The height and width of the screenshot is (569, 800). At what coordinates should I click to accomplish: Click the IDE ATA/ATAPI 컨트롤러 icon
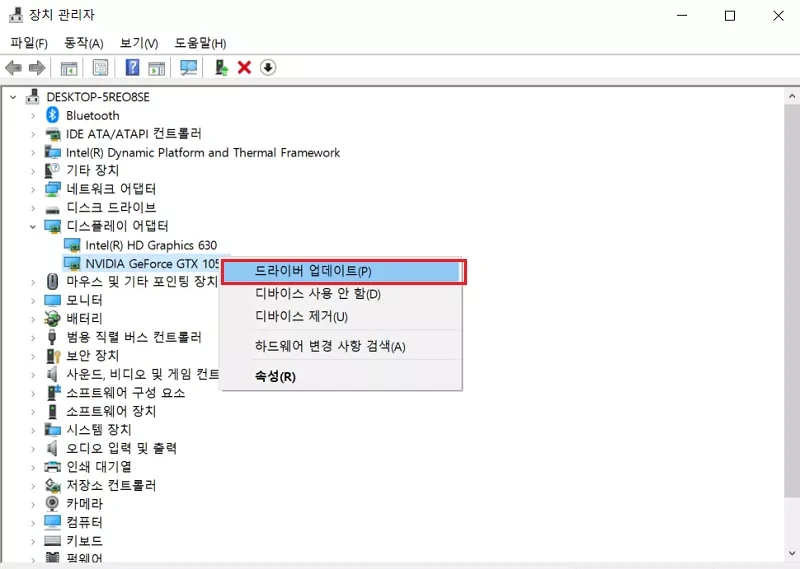pyautogui.click(x=53, y=134)
